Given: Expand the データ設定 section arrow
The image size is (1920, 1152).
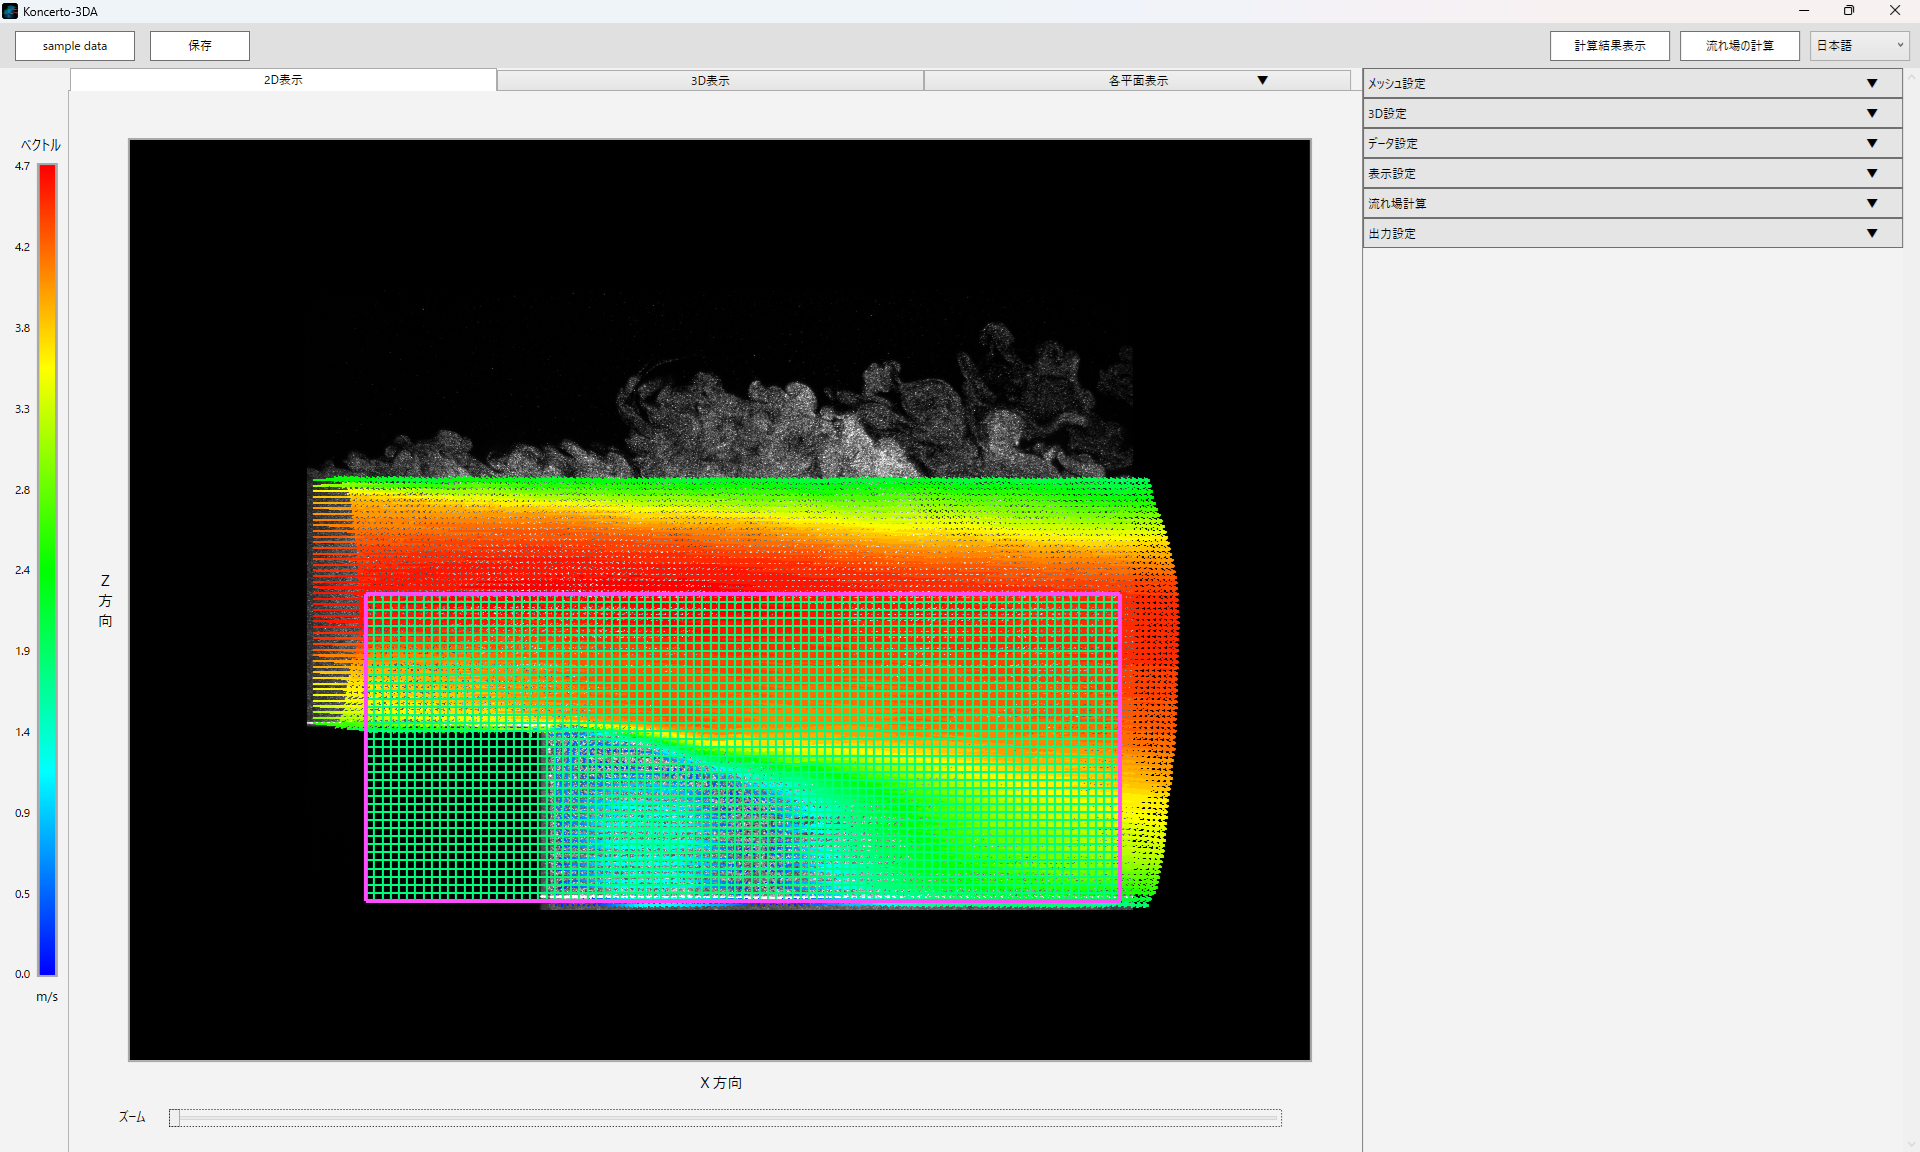Looking at the screenshot, I should tap(1871, 143).
